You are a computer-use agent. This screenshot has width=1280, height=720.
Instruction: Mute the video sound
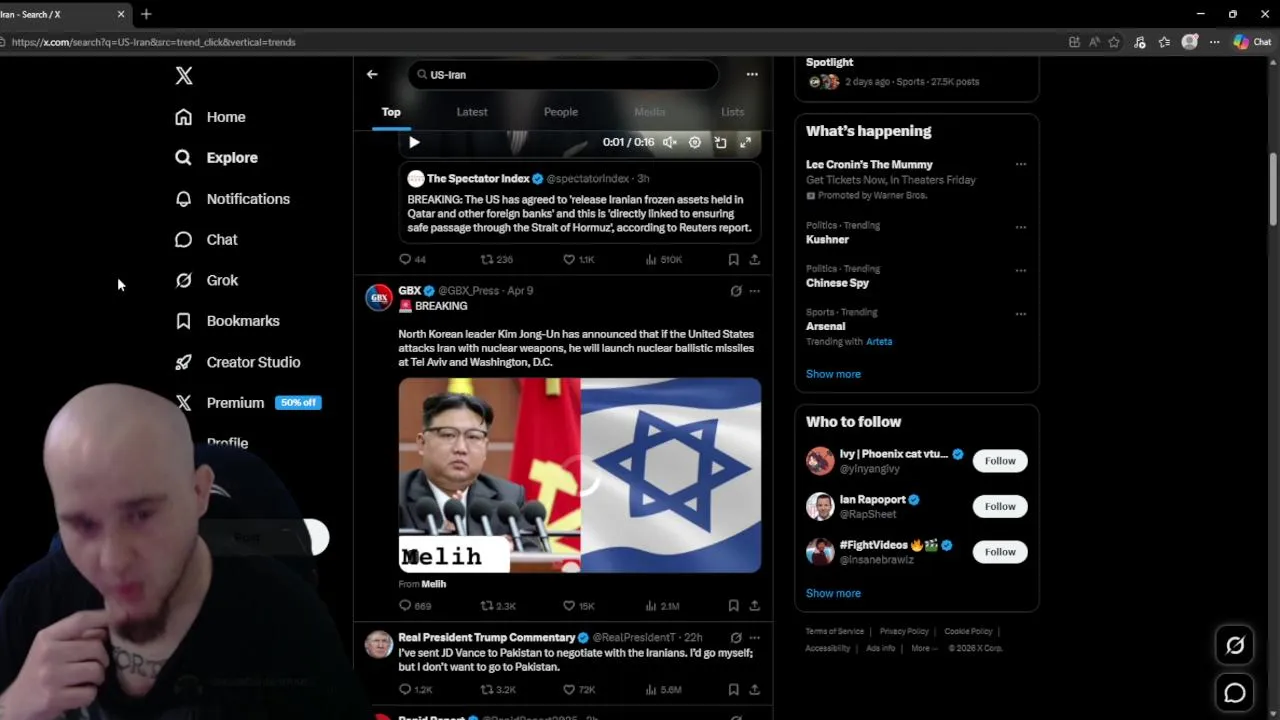(x=670, y=142)
